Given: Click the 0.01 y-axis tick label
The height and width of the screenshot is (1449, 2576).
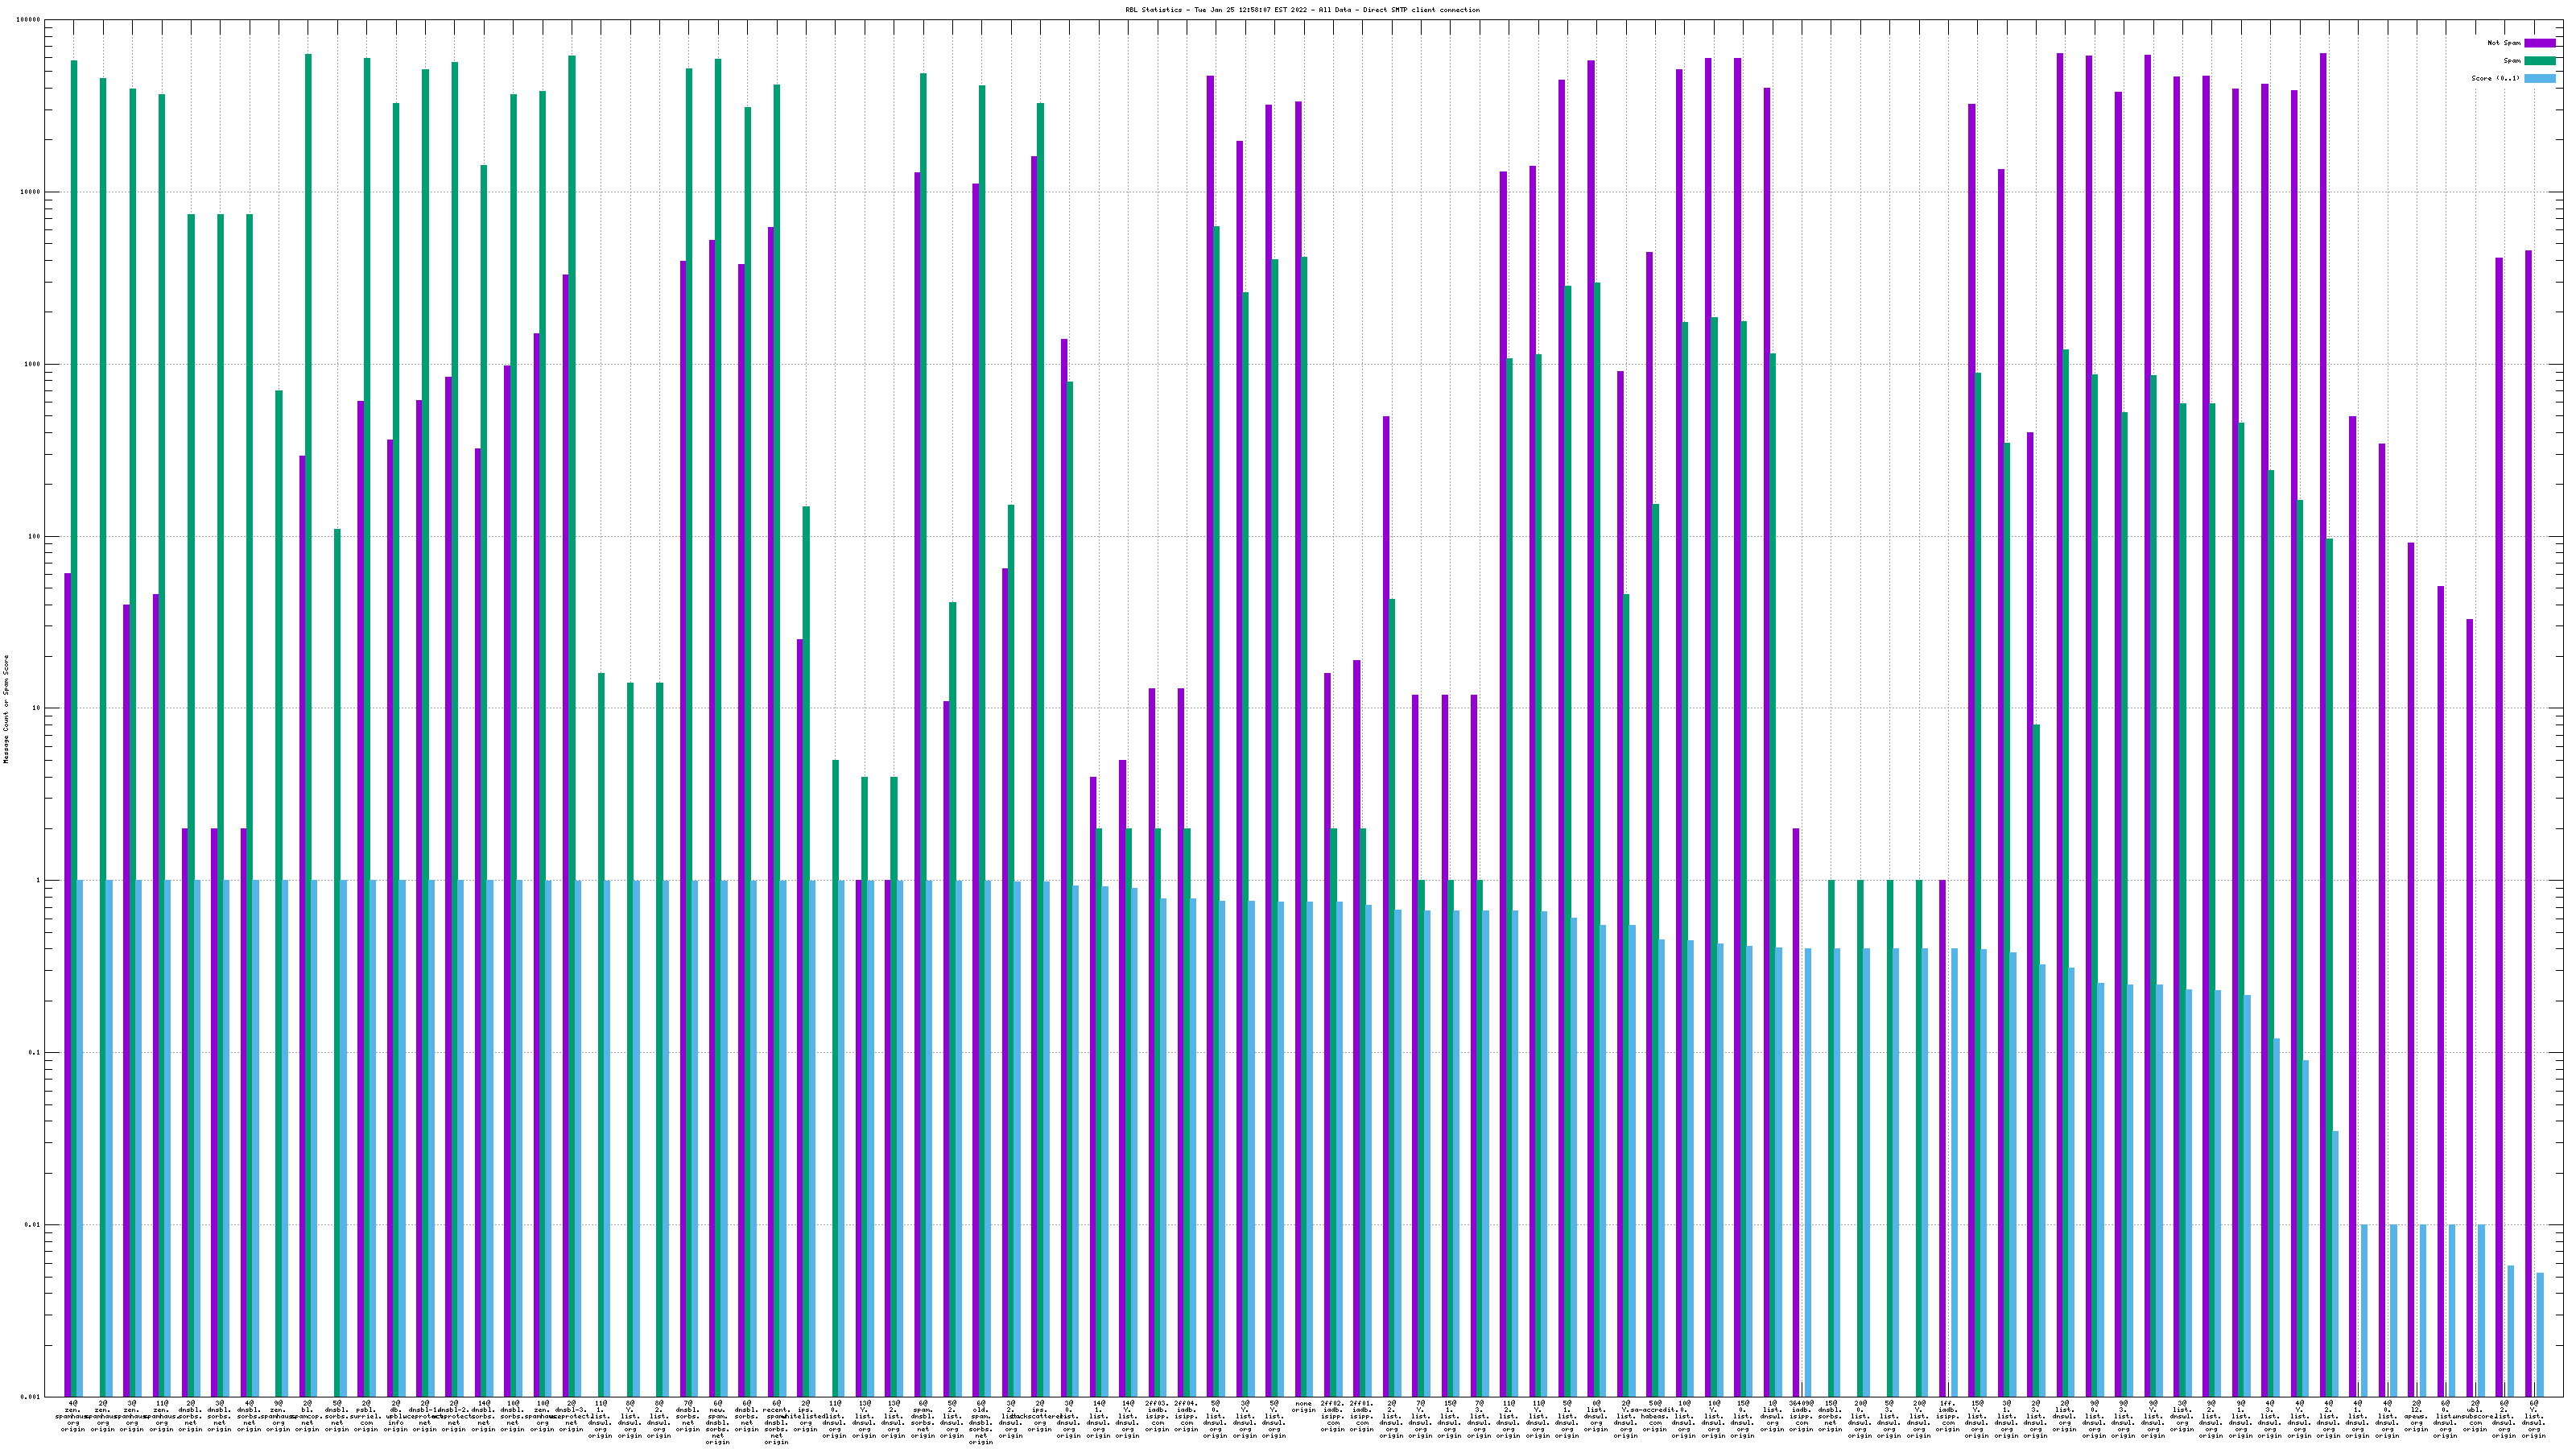Looking at the screenshot, I should pos(32,1225).
